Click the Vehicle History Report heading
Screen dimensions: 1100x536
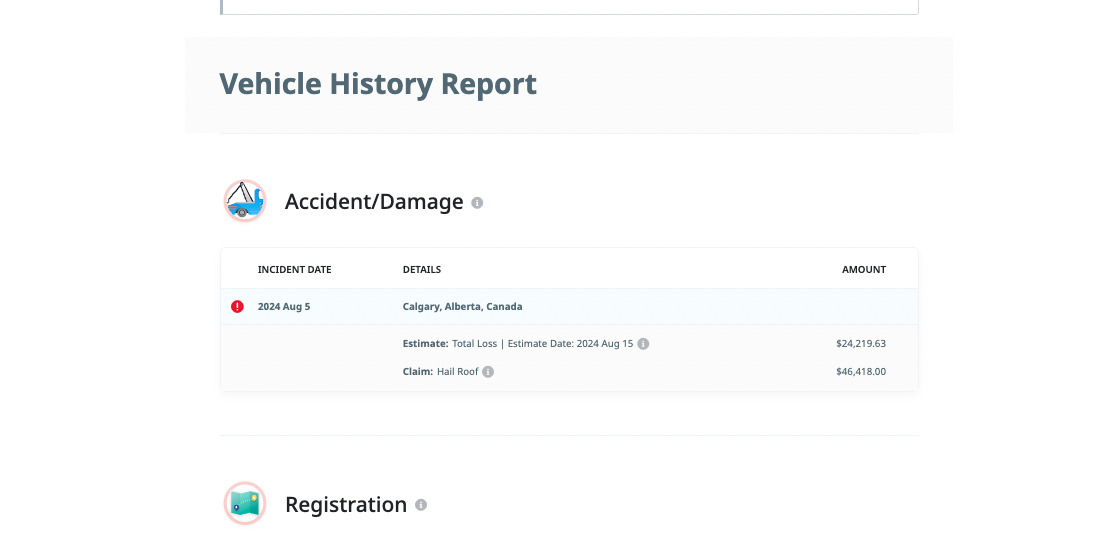[378, 84]
